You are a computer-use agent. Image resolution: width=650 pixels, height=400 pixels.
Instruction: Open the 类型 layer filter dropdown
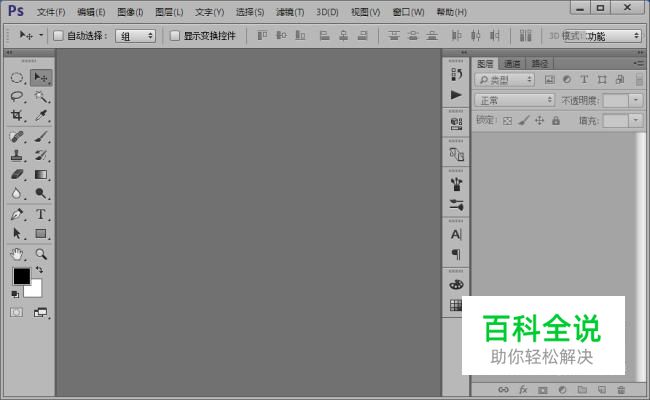[504, 80]
